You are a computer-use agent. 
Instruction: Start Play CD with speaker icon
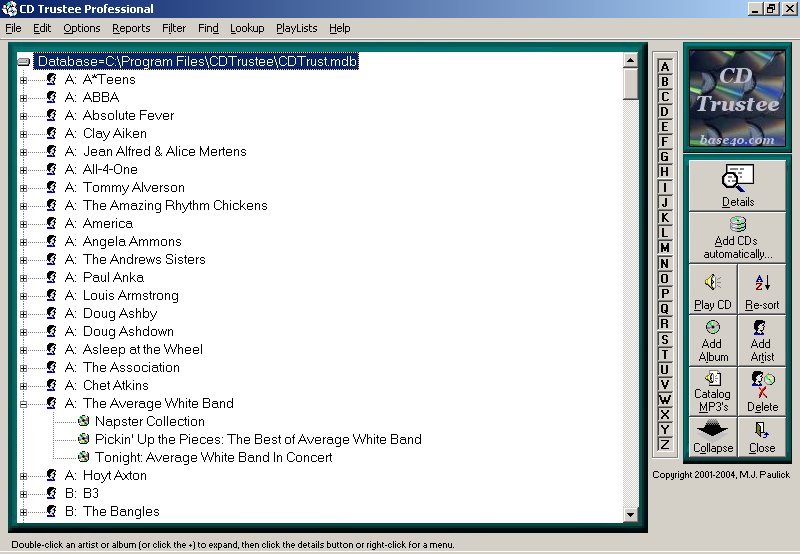(x=713, y=289)
